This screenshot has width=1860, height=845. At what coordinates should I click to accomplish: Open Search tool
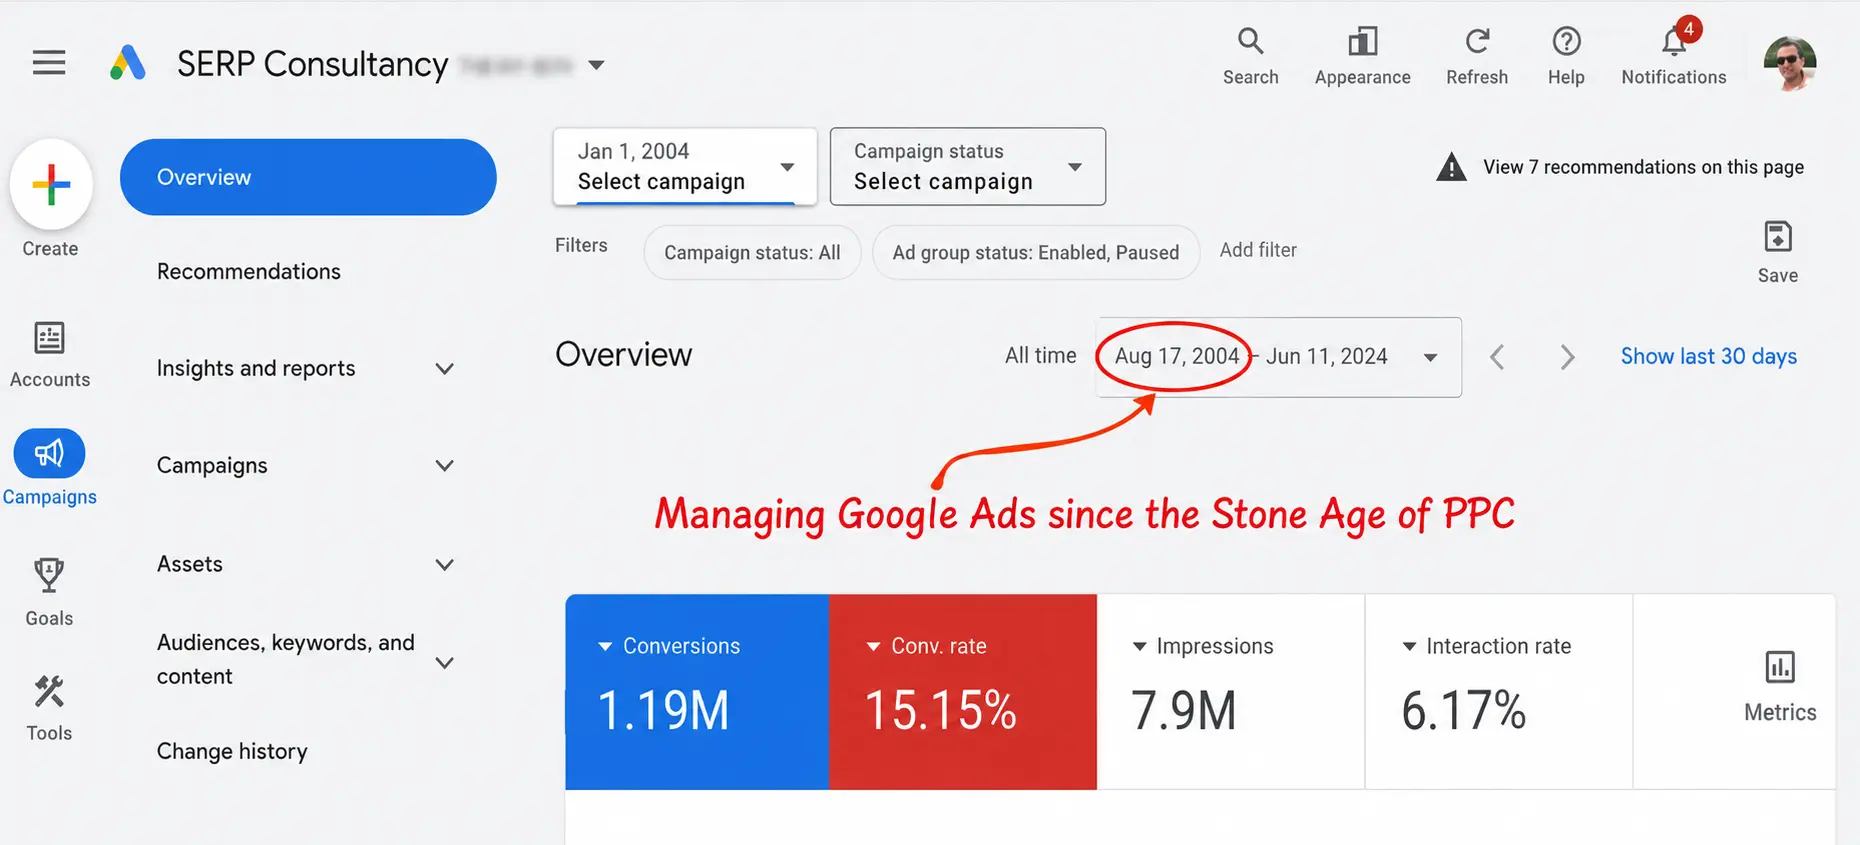1250,56
